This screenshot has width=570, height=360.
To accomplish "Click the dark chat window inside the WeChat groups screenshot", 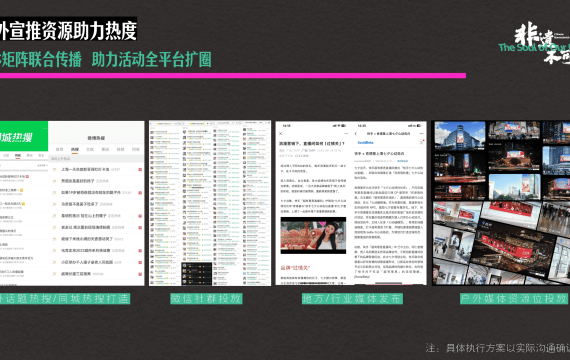I will [197, 273].
